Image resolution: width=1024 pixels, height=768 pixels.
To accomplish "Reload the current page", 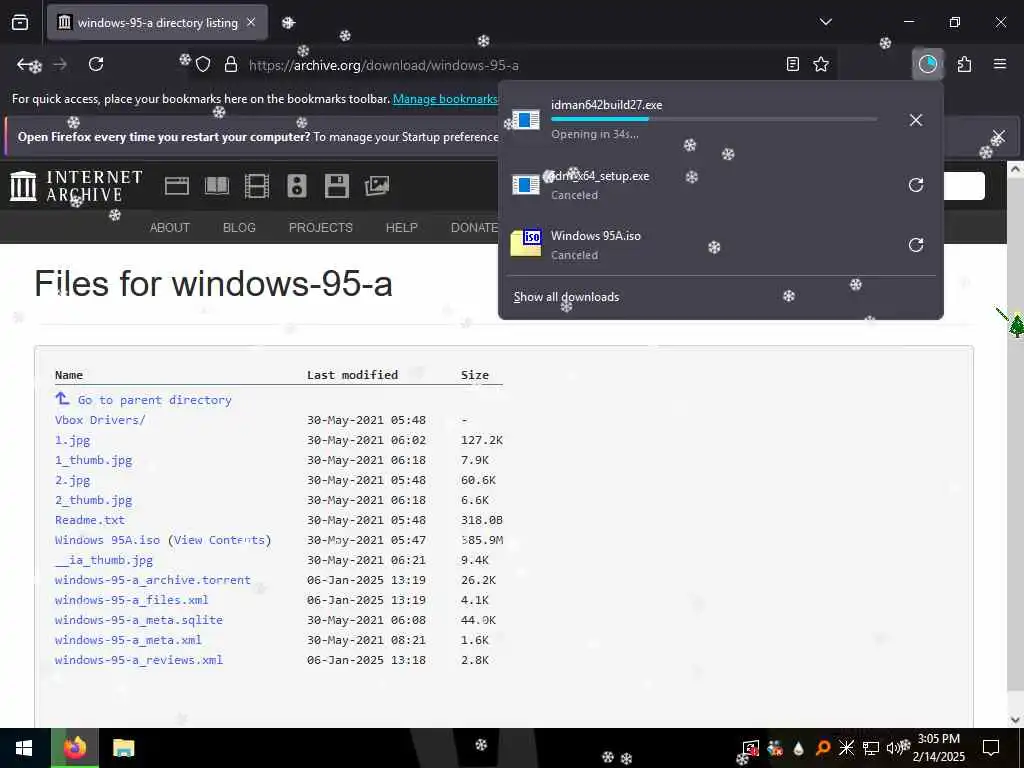I will [96, 64].
